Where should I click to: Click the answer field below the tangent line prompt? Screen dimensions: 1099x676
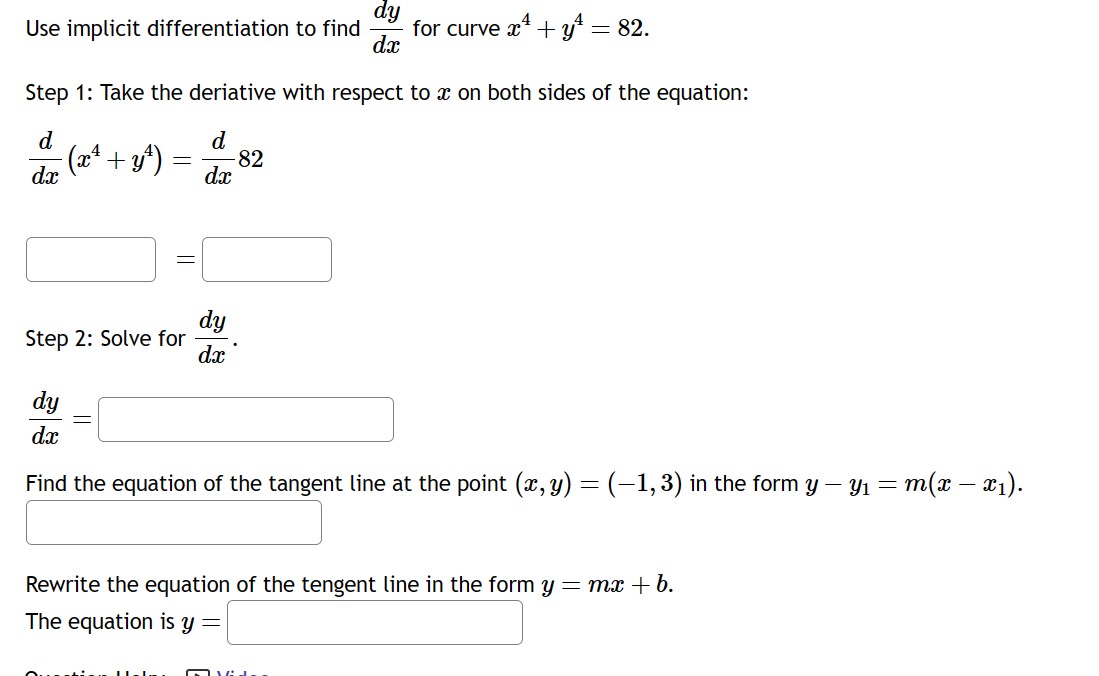173,522
